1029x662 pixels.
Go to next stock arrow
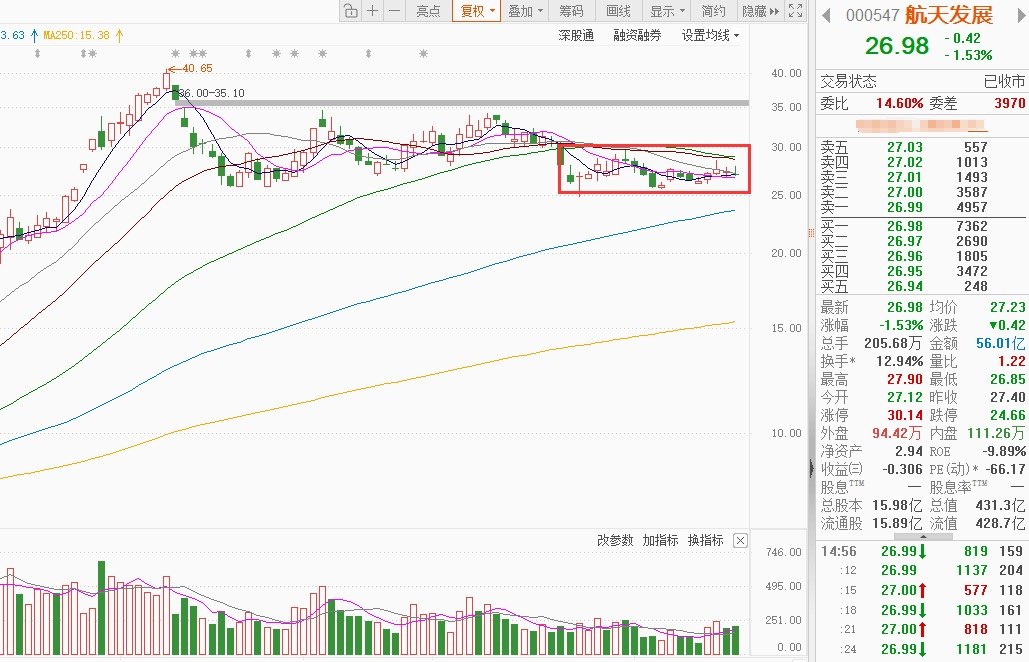click(x=1022, y=15)
